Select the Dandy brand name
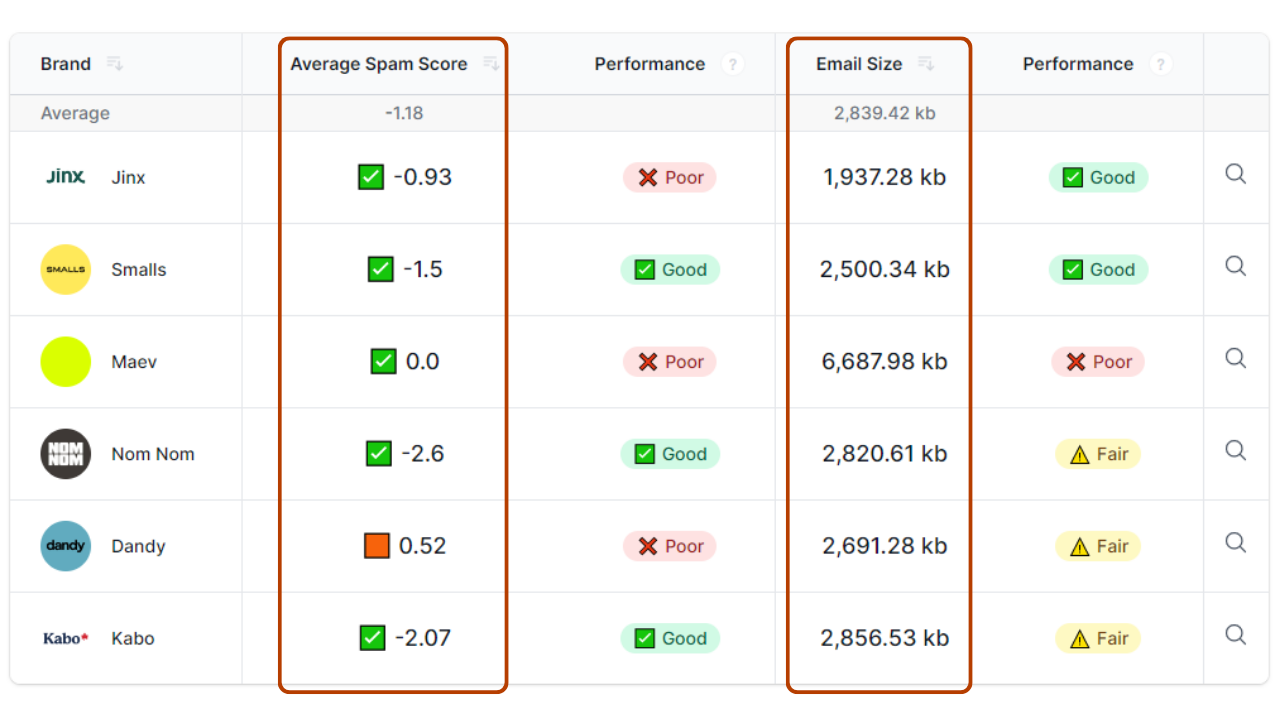The width and height of the screenshot is (1280, 720). pos(138,545)
